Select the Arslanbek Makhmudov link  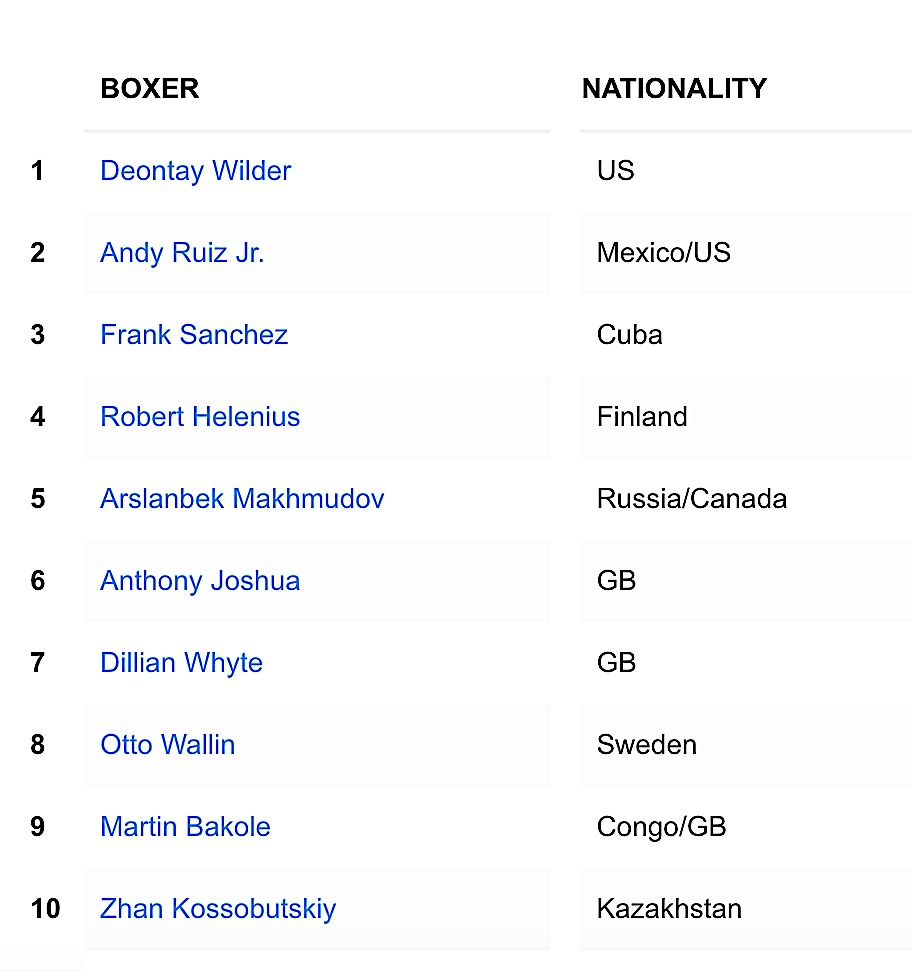242,499
